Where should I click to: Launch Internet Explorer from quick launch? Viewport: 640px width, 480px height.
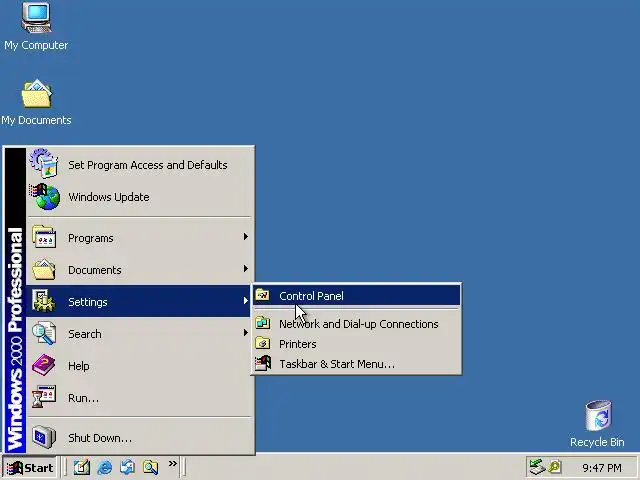click(105, 467)
